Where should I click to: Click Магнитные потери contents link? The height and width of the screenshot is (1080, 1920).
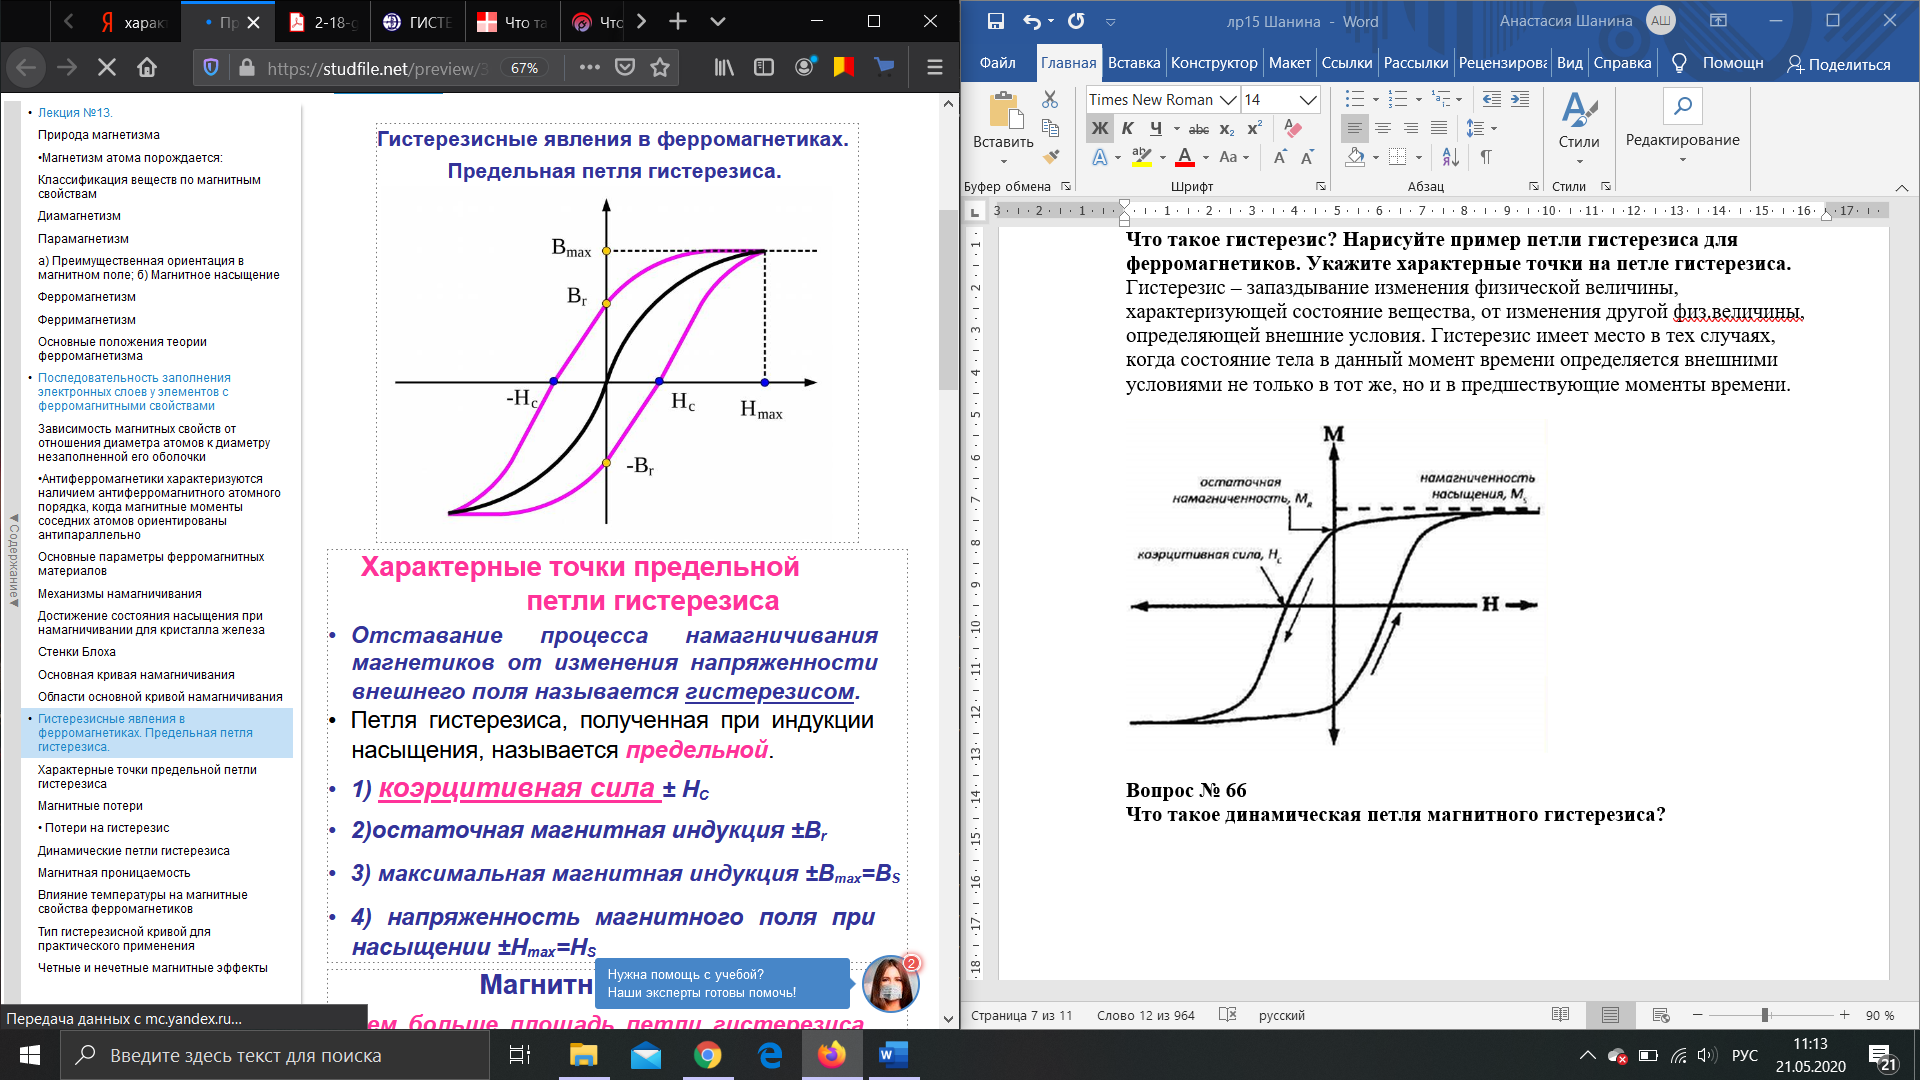click(x=90, y=806)
